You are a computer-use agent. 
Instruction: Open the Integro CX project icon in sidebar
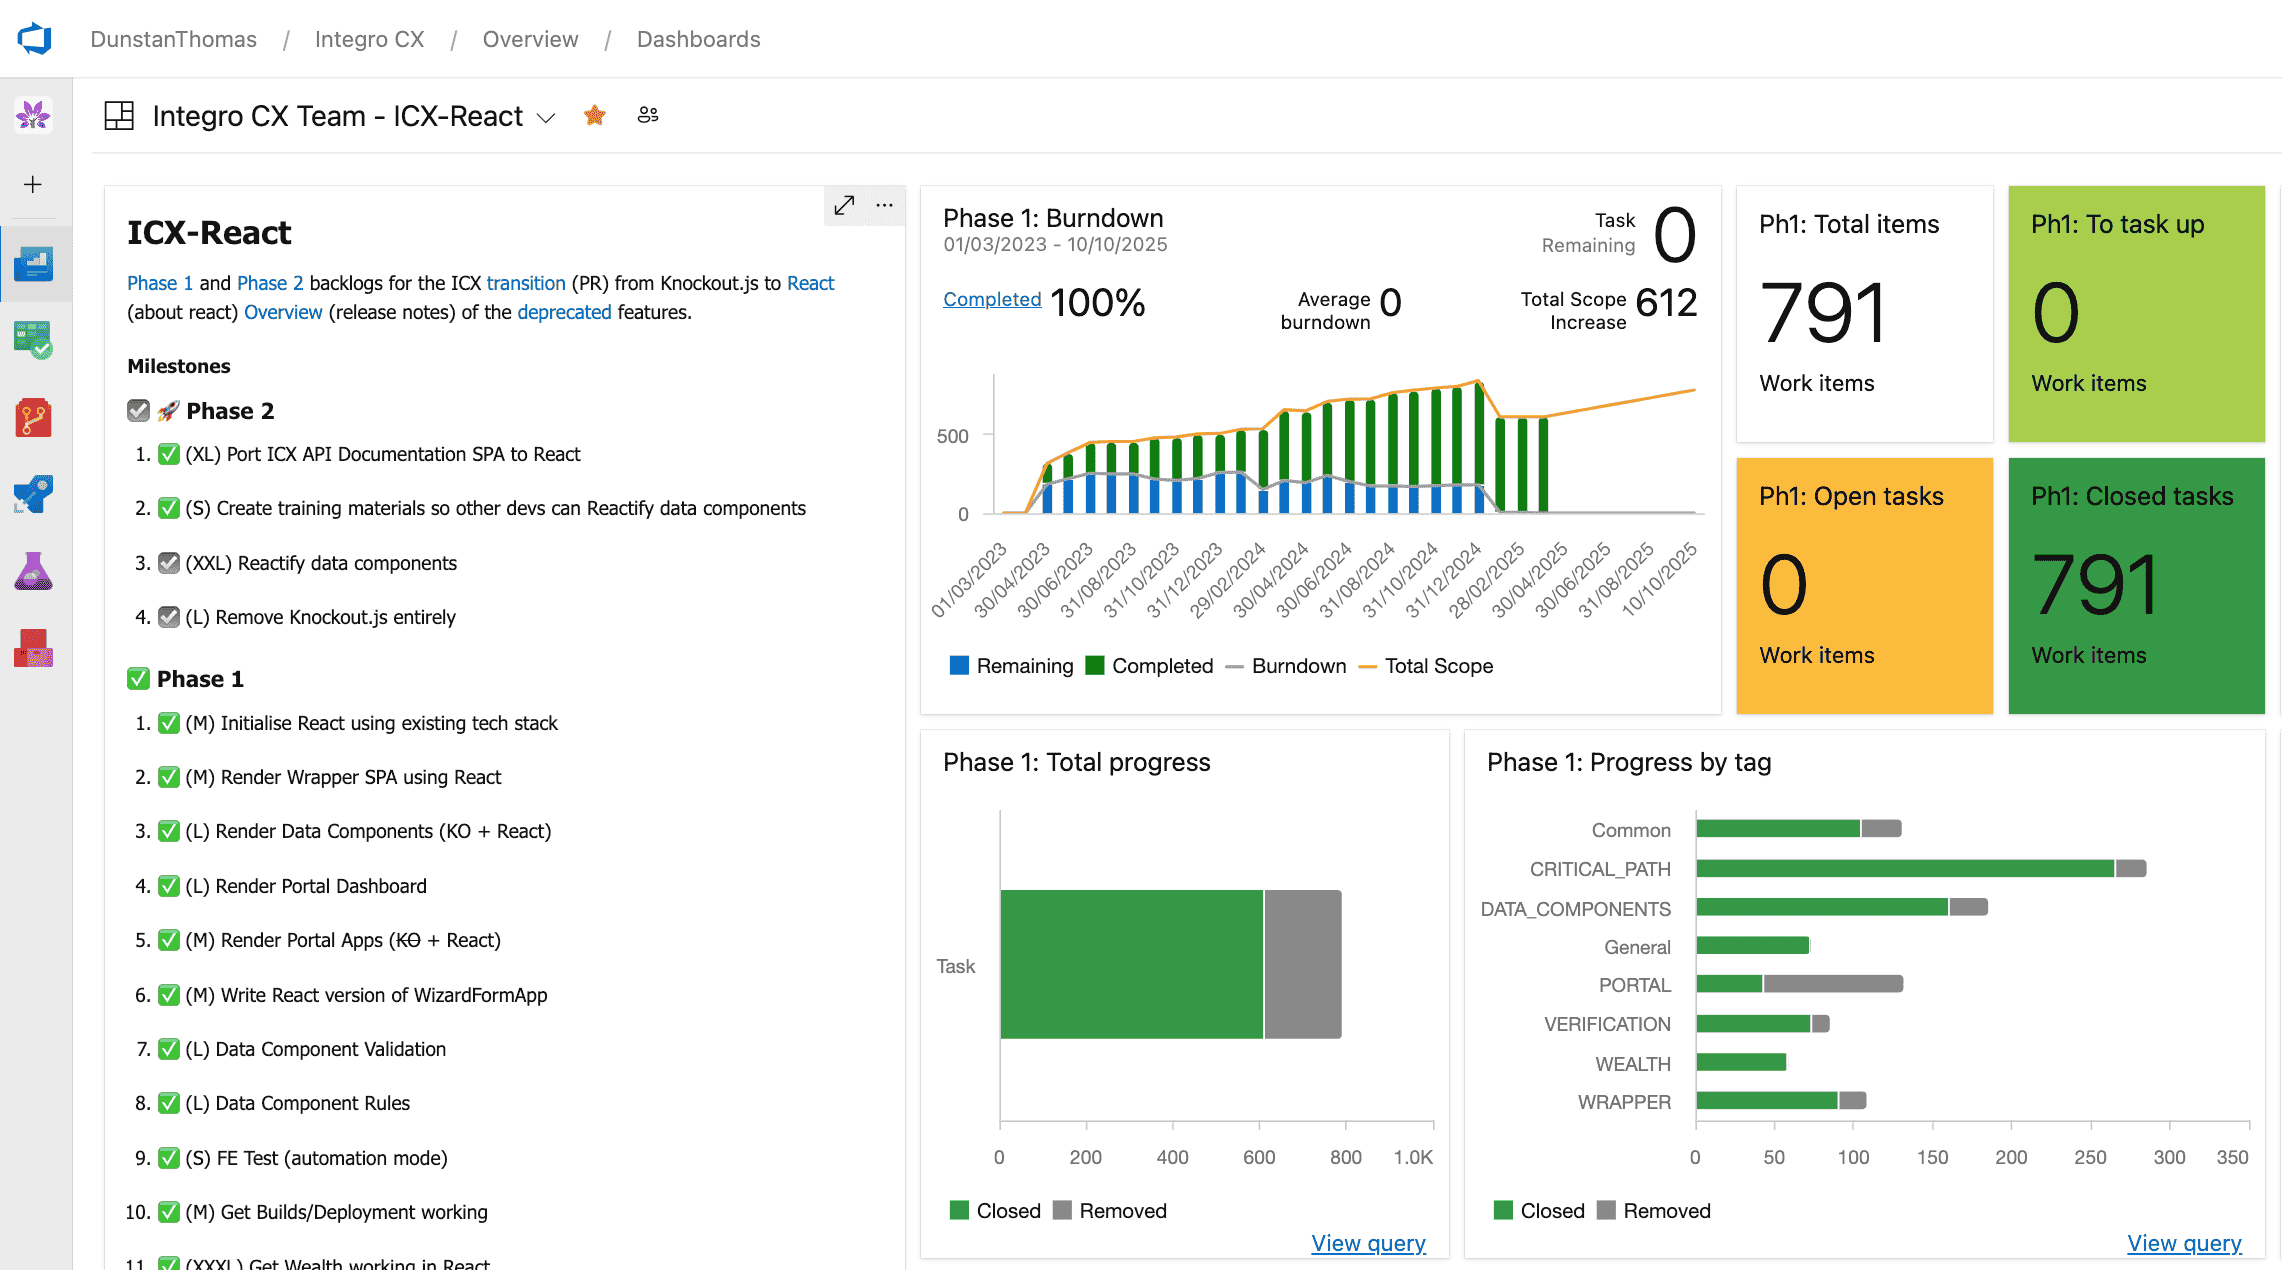[34, 115]
